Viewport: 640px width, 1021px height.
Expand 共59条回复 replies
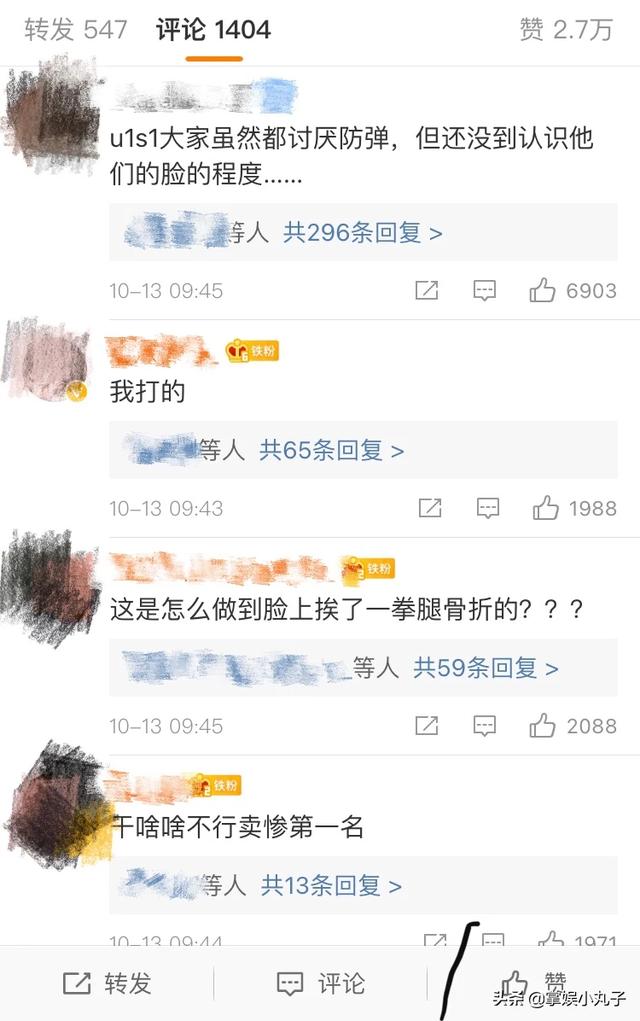click(486, 667)
